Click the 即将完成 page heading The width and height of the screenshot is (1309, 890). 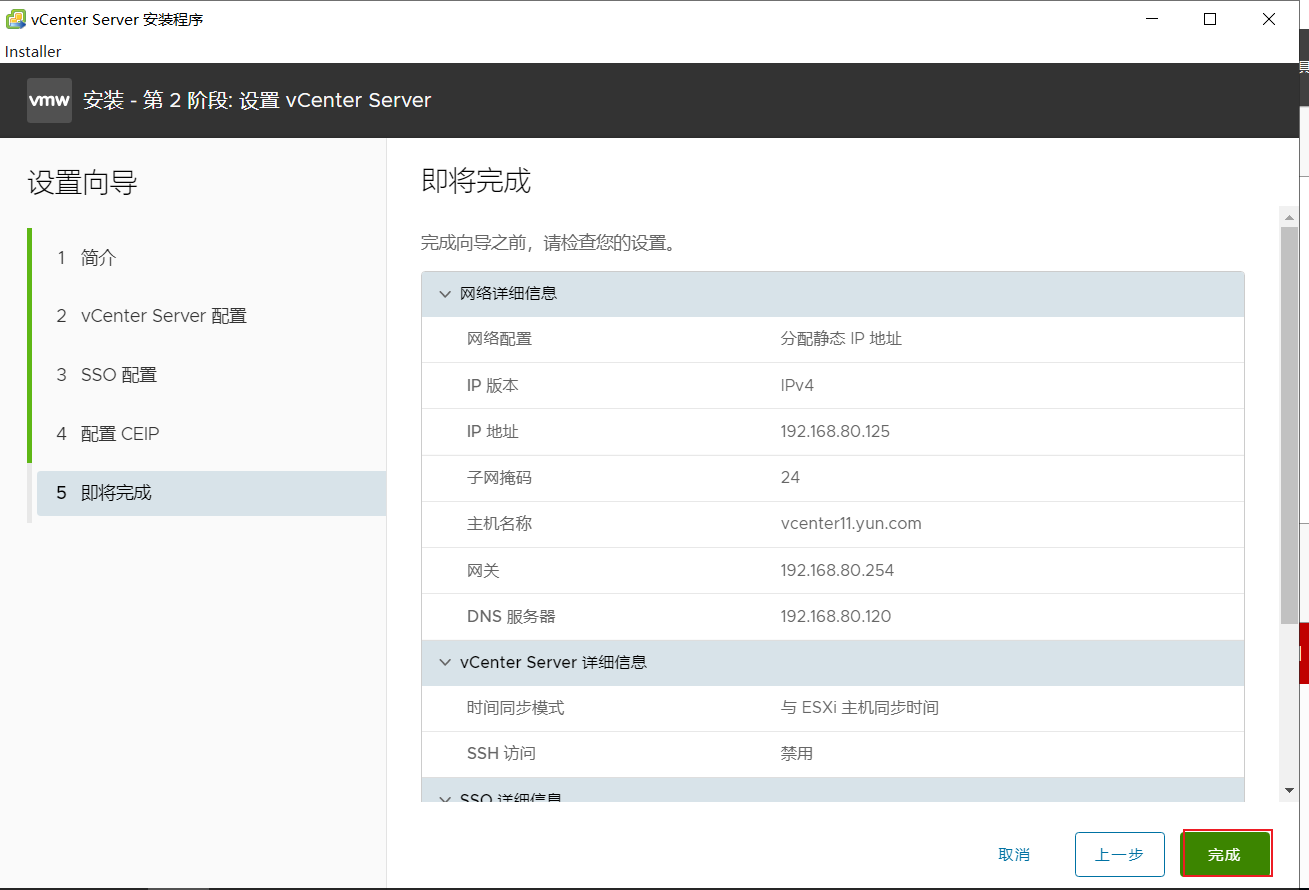(476, 181)
